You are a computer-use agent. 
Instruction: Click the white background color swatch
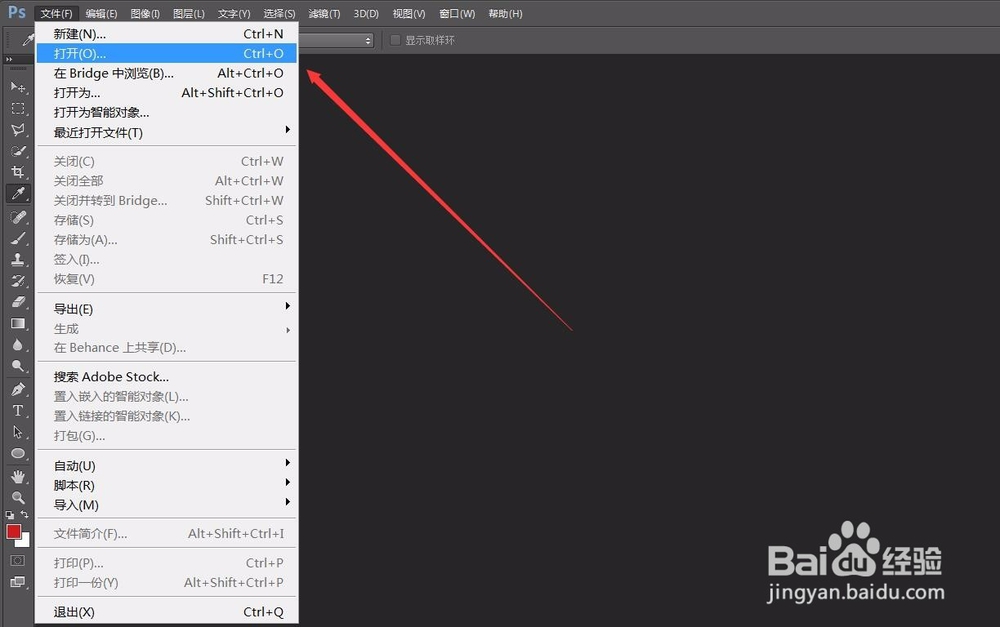pyautogui.click(x=25, y=543)
